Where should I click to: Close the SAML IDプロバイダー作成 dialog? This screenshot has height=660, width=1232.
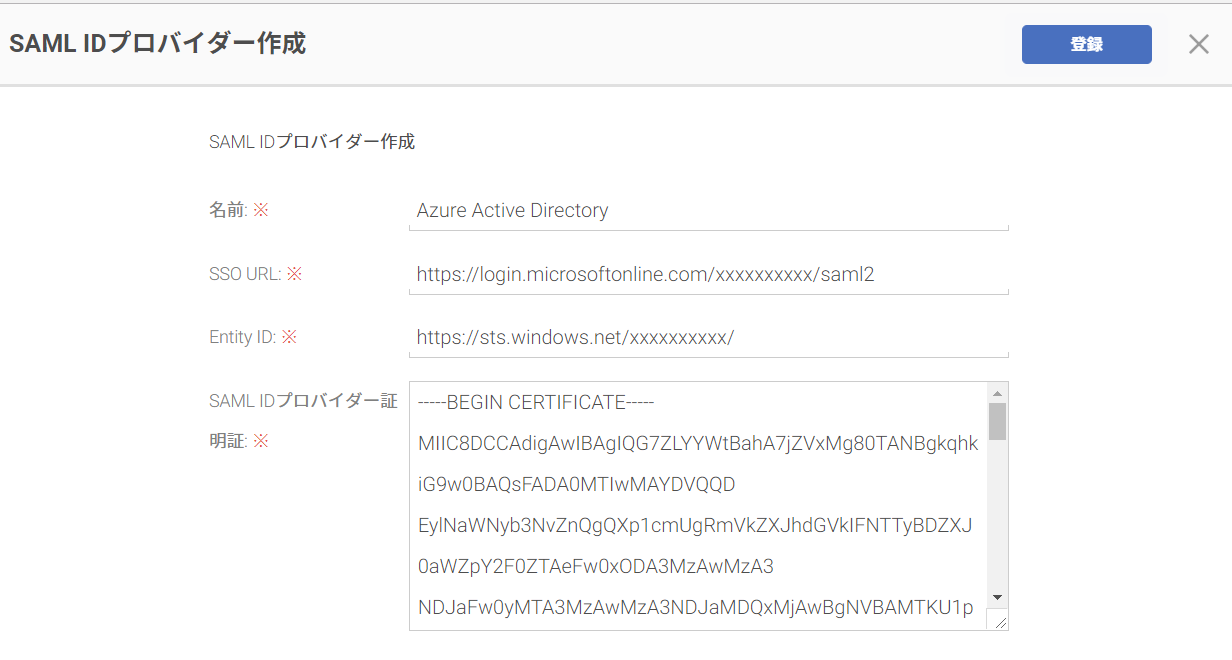click(x=1199, y=44)
